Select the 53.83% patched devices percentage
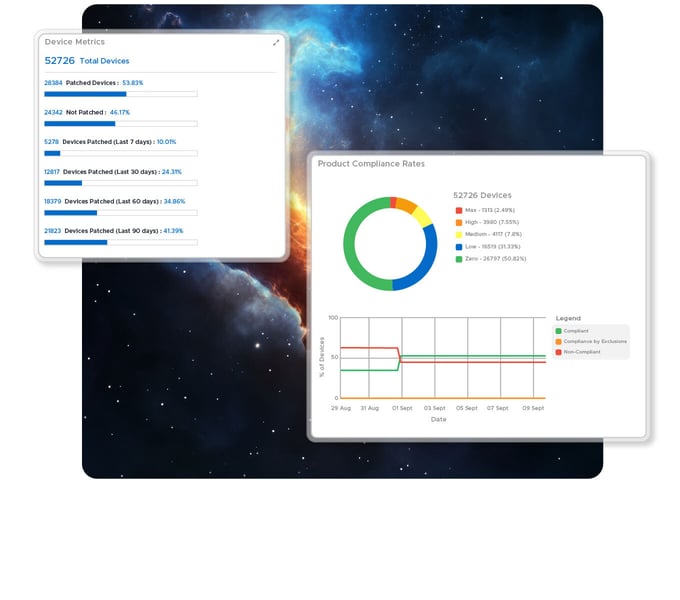Image resolution: width=680 pixels, height=600 pixels. (x=133, y=83)
